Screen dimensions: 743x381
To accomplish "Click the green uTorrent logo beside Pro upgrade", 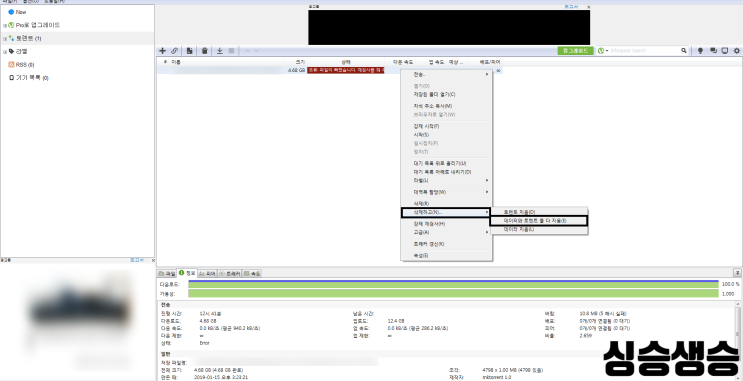I will (x=11, y=25).
